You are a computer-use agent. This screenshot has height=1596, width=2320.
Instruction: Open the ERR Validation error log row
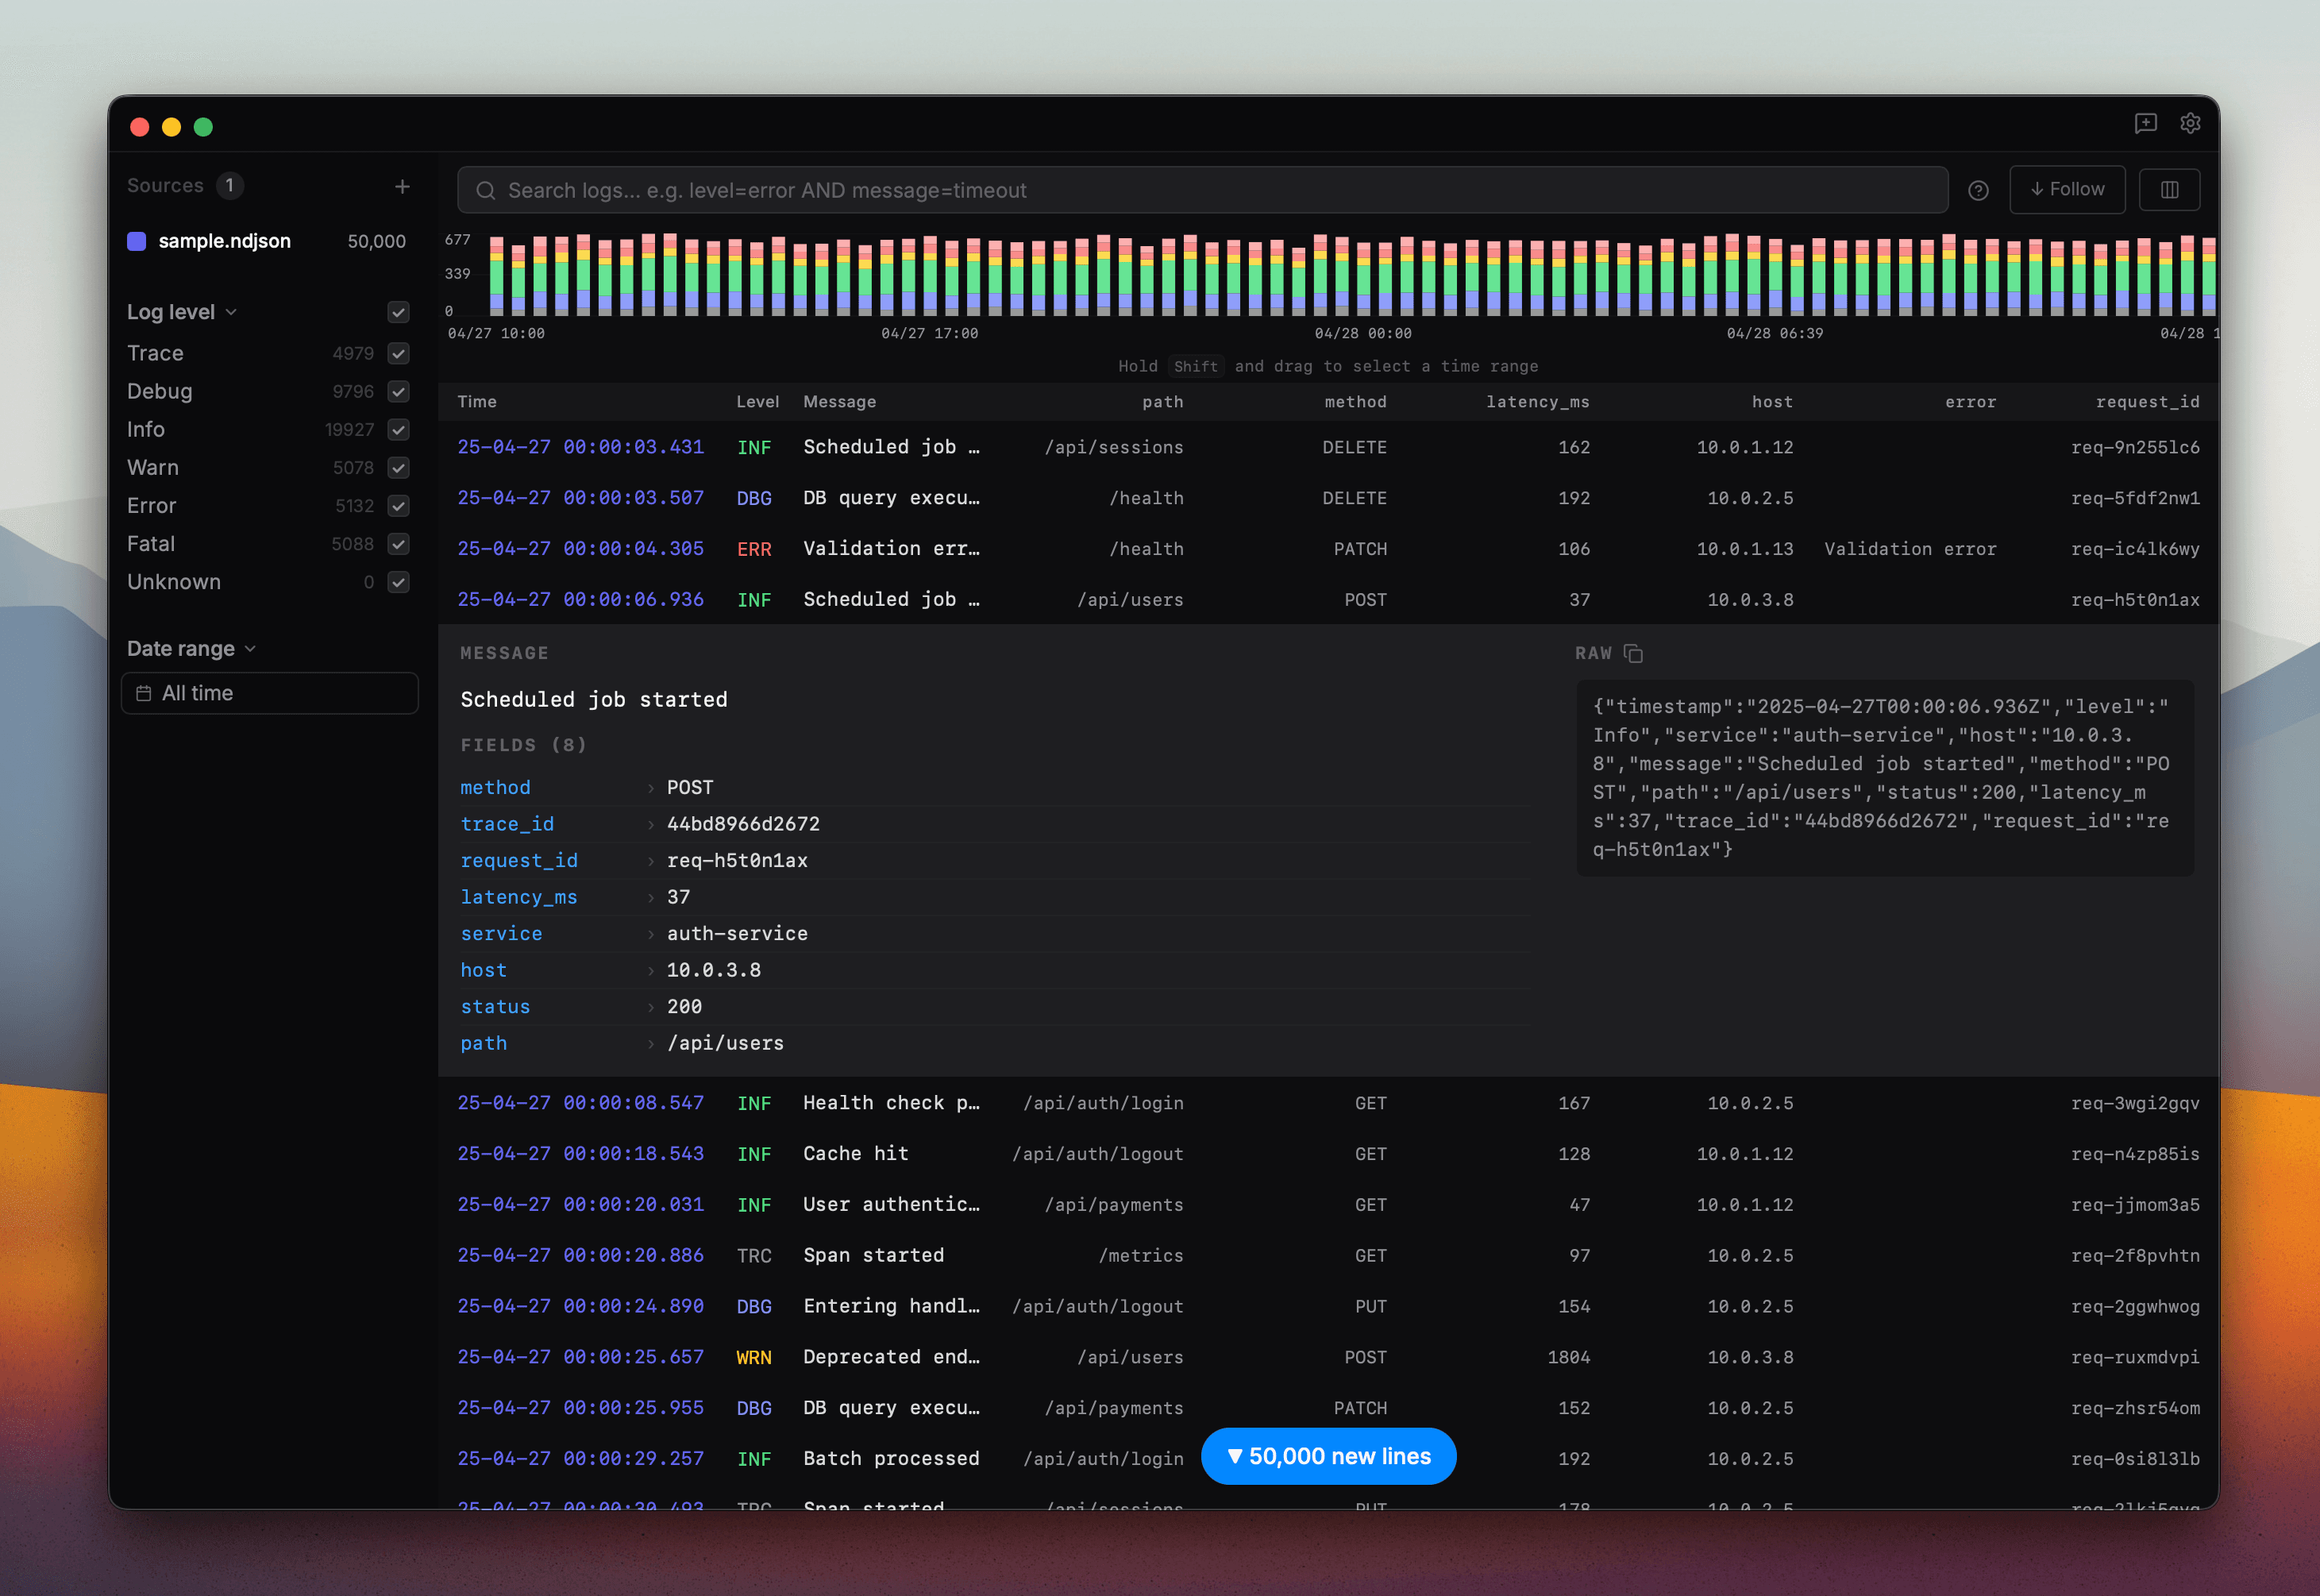[1328, 549]
